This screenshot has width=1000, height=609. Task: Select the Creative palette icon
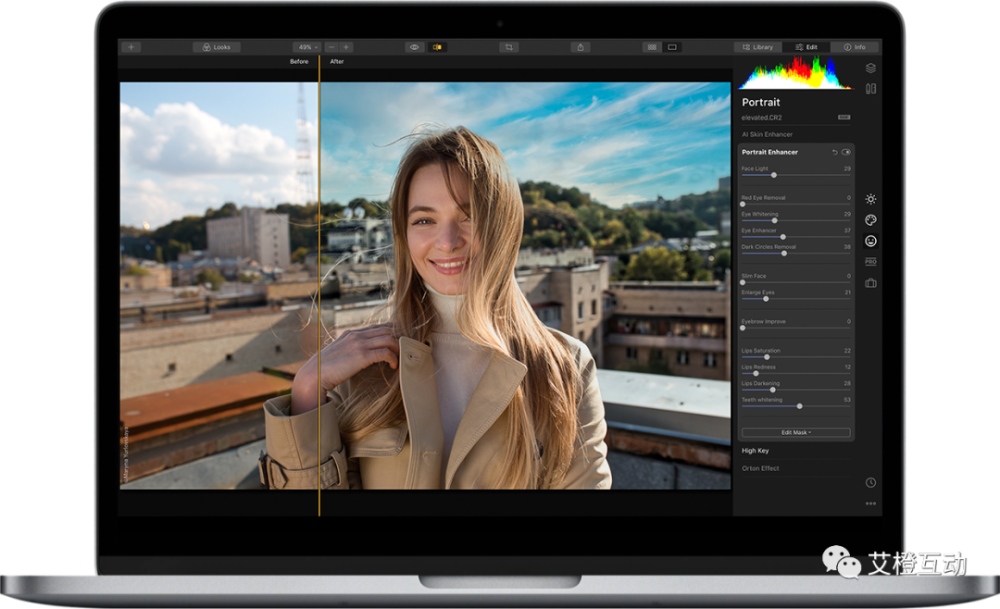870,220
